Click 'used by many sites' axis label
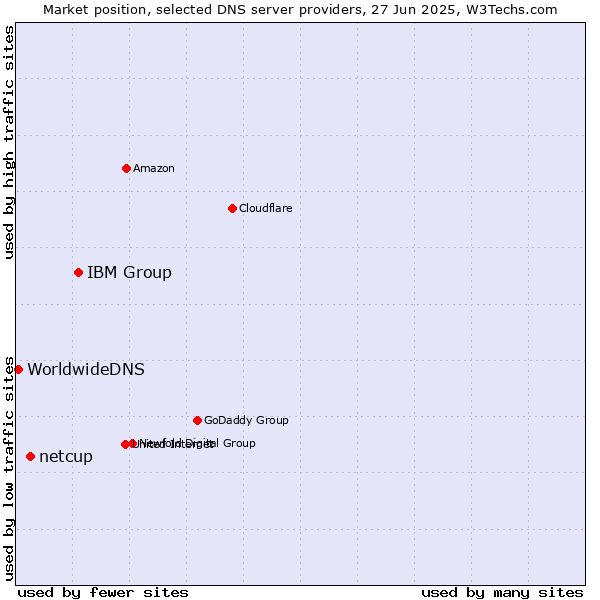The height and width of the screenshot is (600, 600). coord(502,593)
